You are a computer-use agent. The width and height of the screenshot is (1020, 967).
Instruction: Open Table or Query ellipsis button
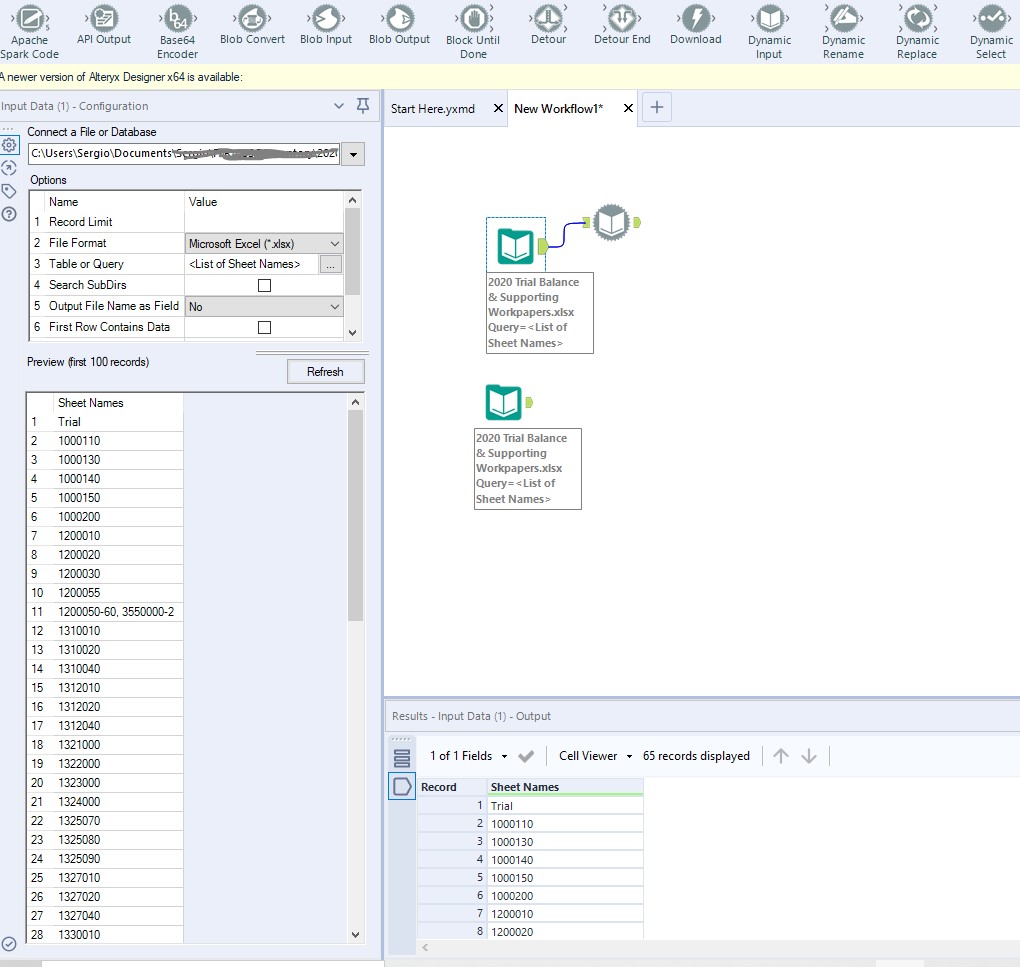[x=330, y=264]
